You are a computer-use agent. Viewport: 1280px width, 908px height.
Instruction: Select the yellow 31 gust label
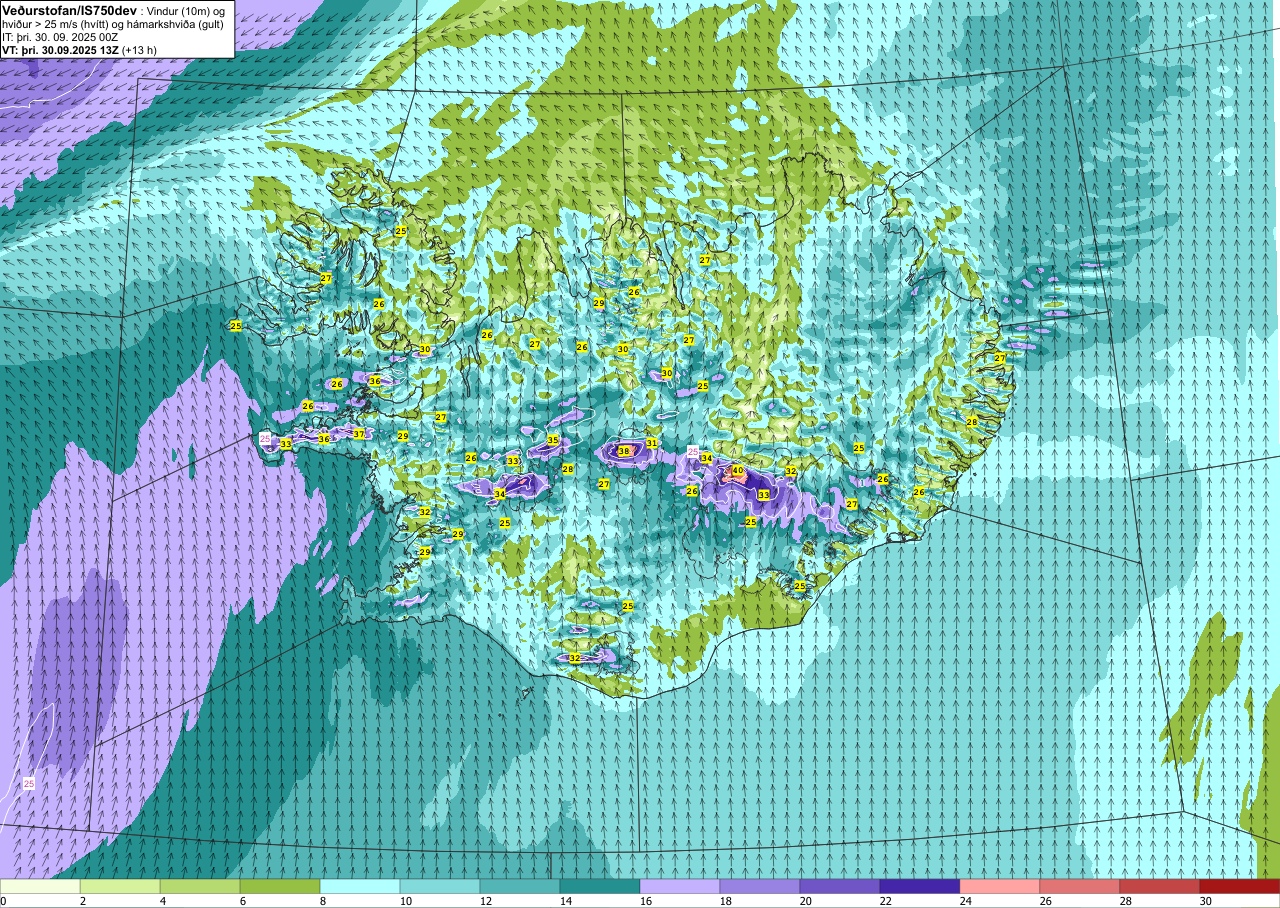tap(652, 443)
